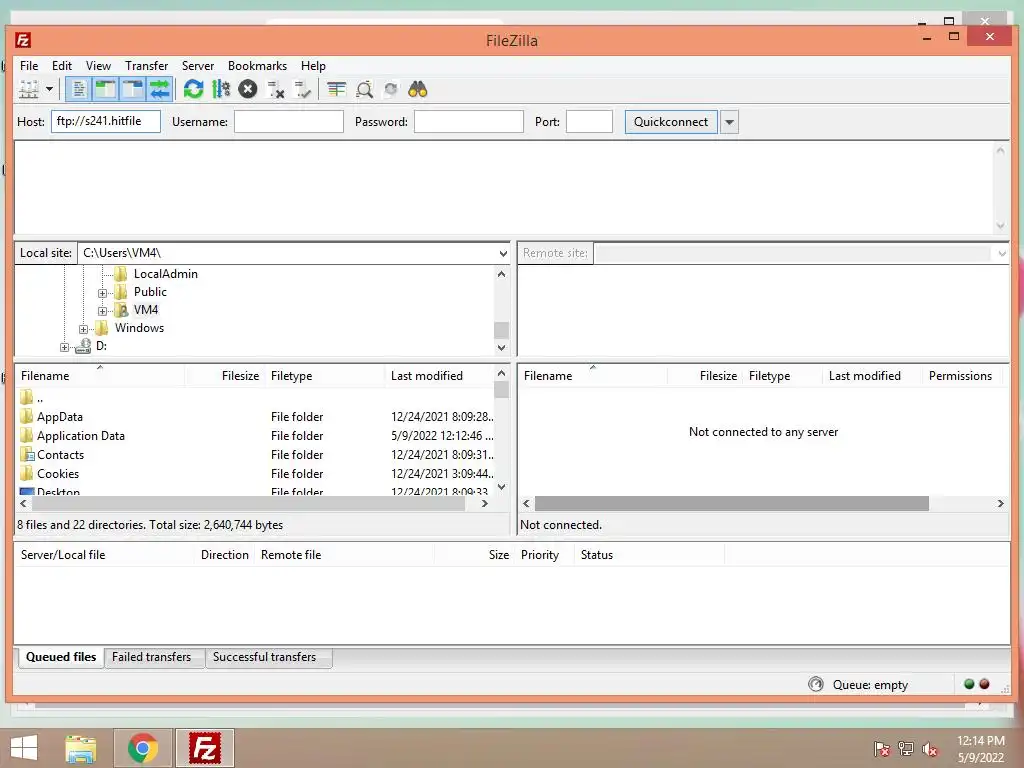Expand the Windows folder node

point(84,329)
